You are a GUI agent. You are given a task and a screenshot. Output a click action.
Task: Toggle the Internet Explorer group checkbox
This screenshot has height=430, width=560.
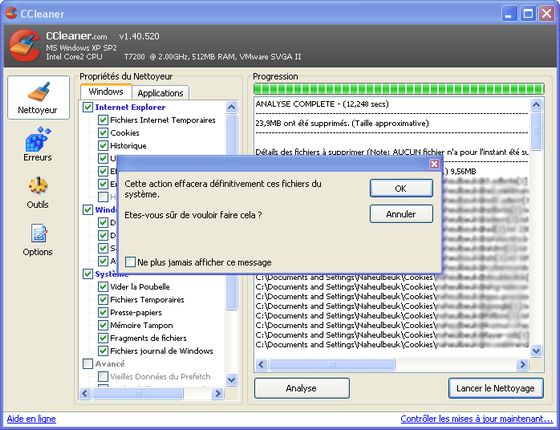[x=88, y=107]
